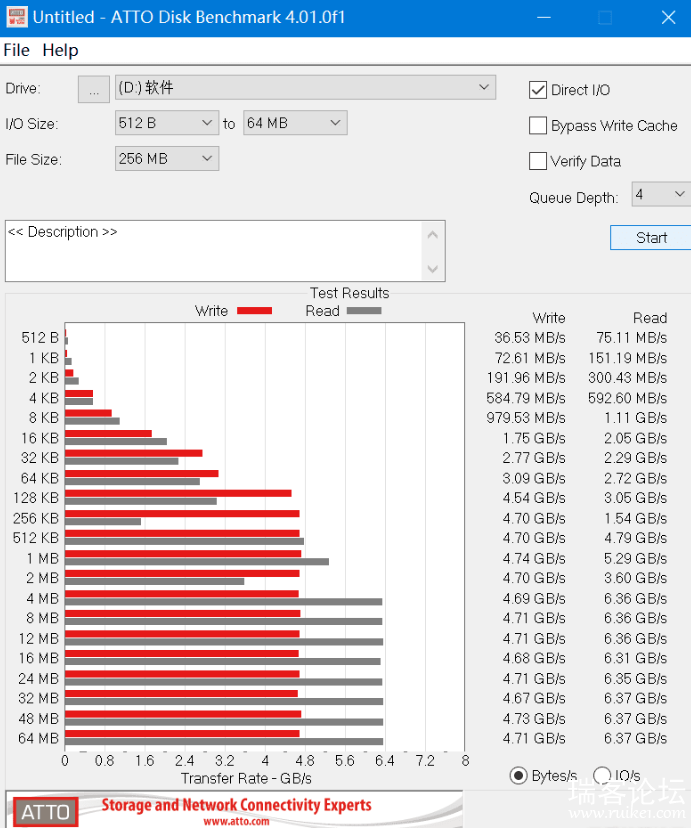Click the 4.74 GB/s write value
691x828 pixels.
pyautogui.click(x=534, y=558)
